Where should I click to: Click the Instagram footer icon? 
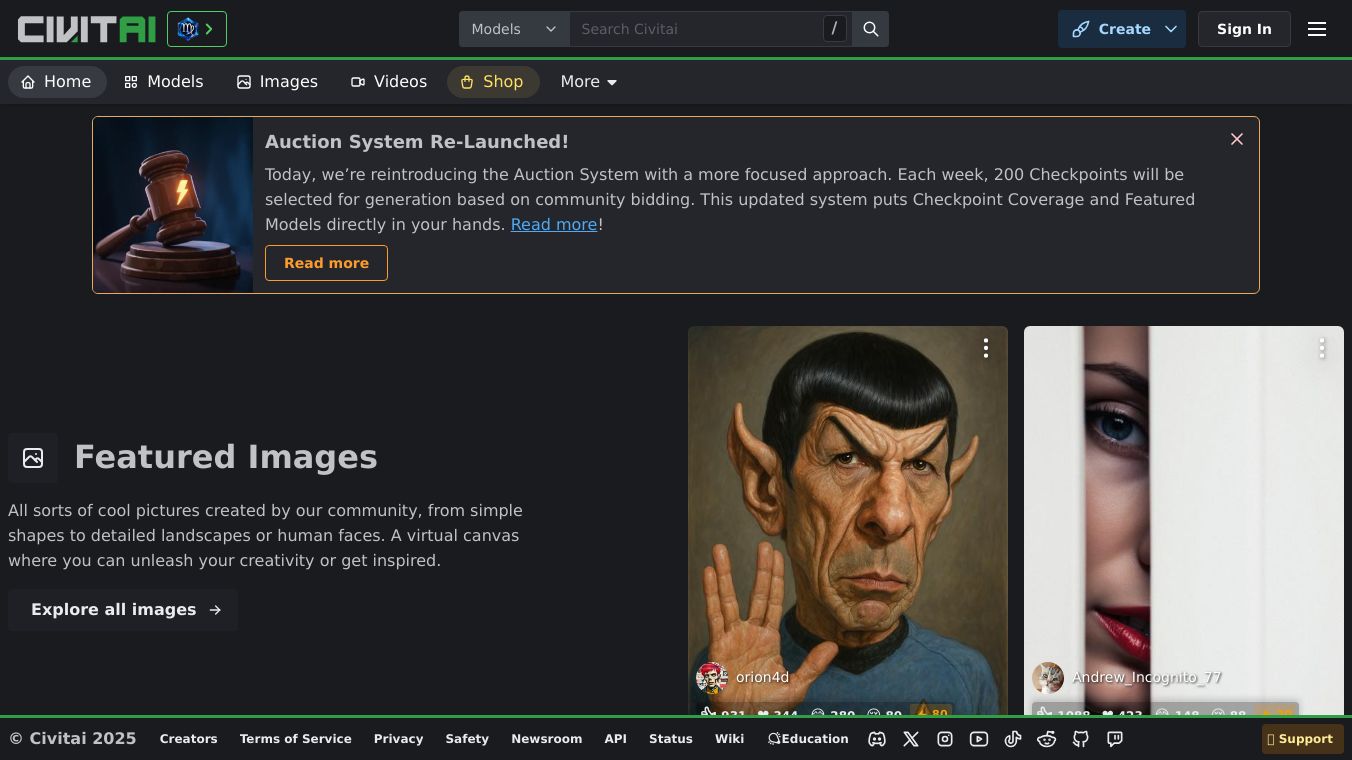point(945,739)
